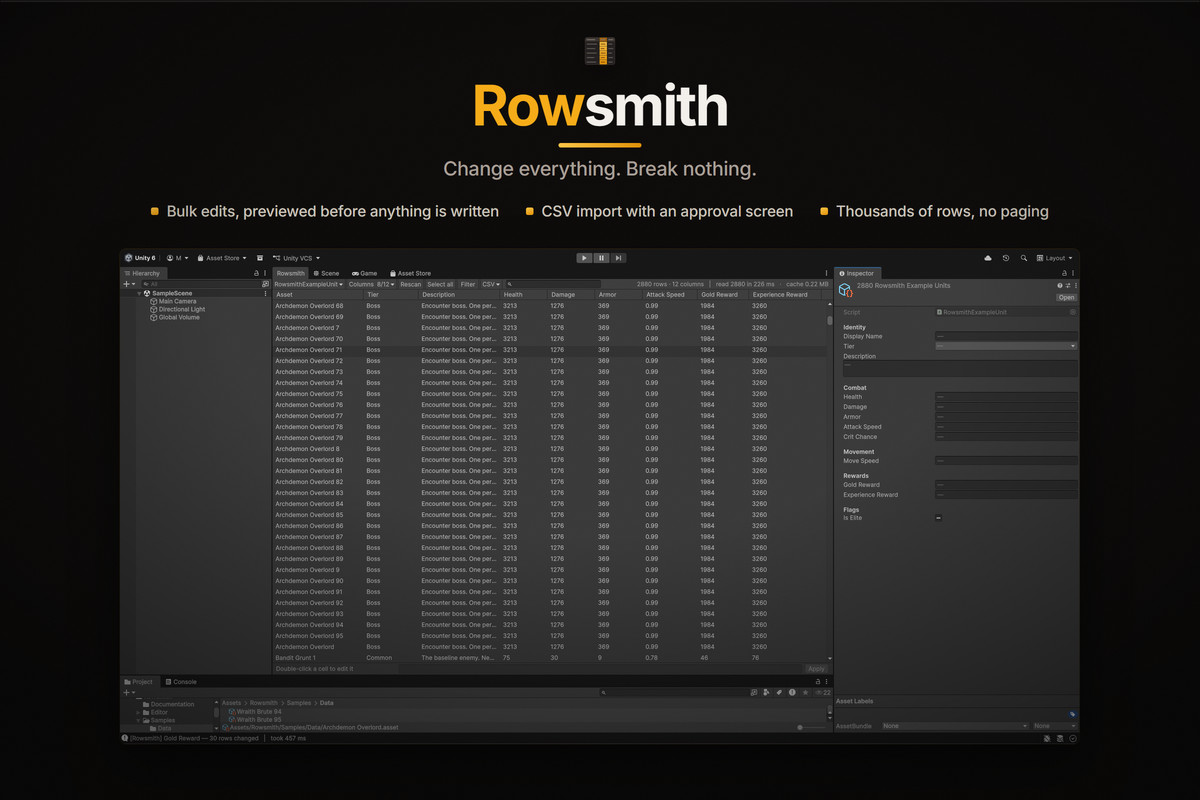Click the Unity 6 logo button

pos(139,258)
